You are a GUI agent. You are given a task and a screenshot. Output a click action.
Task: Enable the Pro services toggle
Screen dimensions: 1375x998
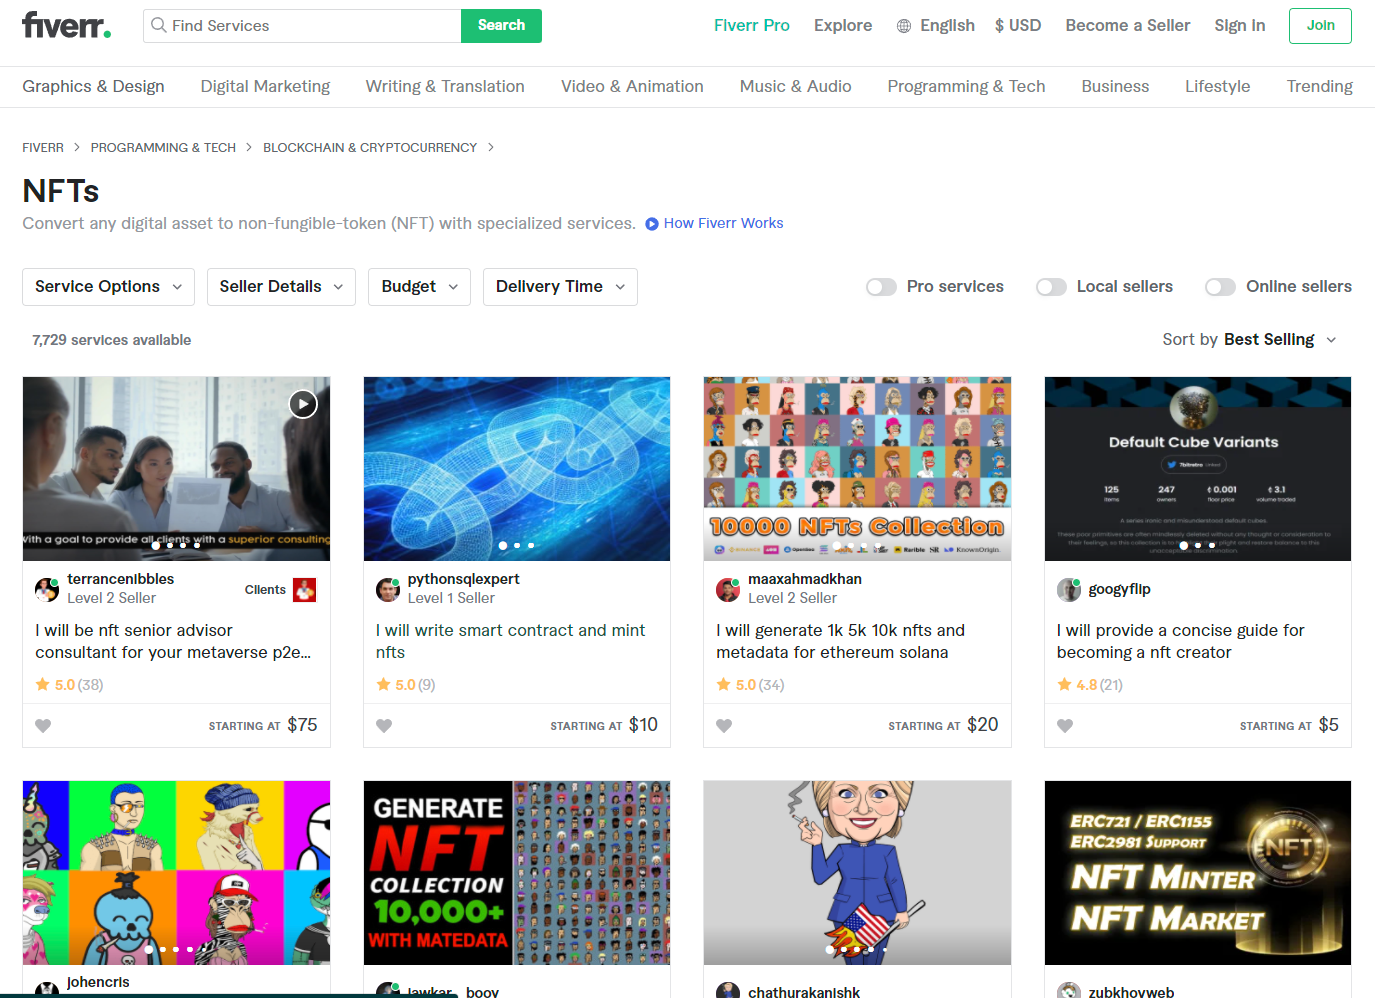coord(881,287)
